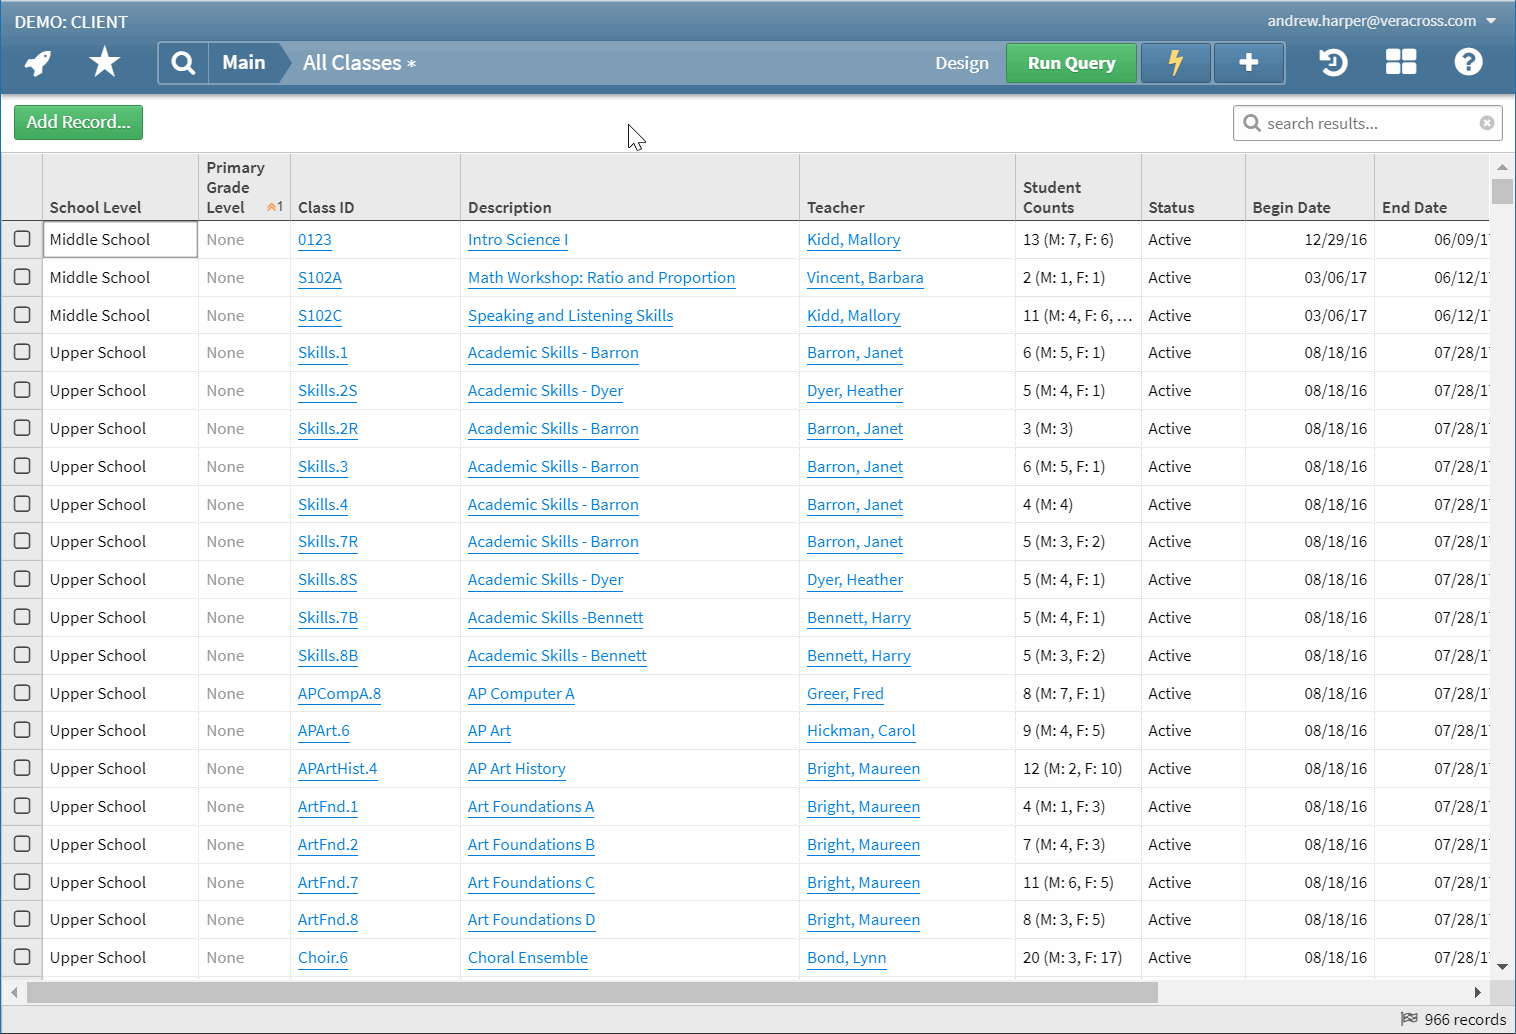Image resolution: width=1516 pixels, height=1034 pixels.
Task: View query history via the clock icon
Action: [x=1332, y=62]
